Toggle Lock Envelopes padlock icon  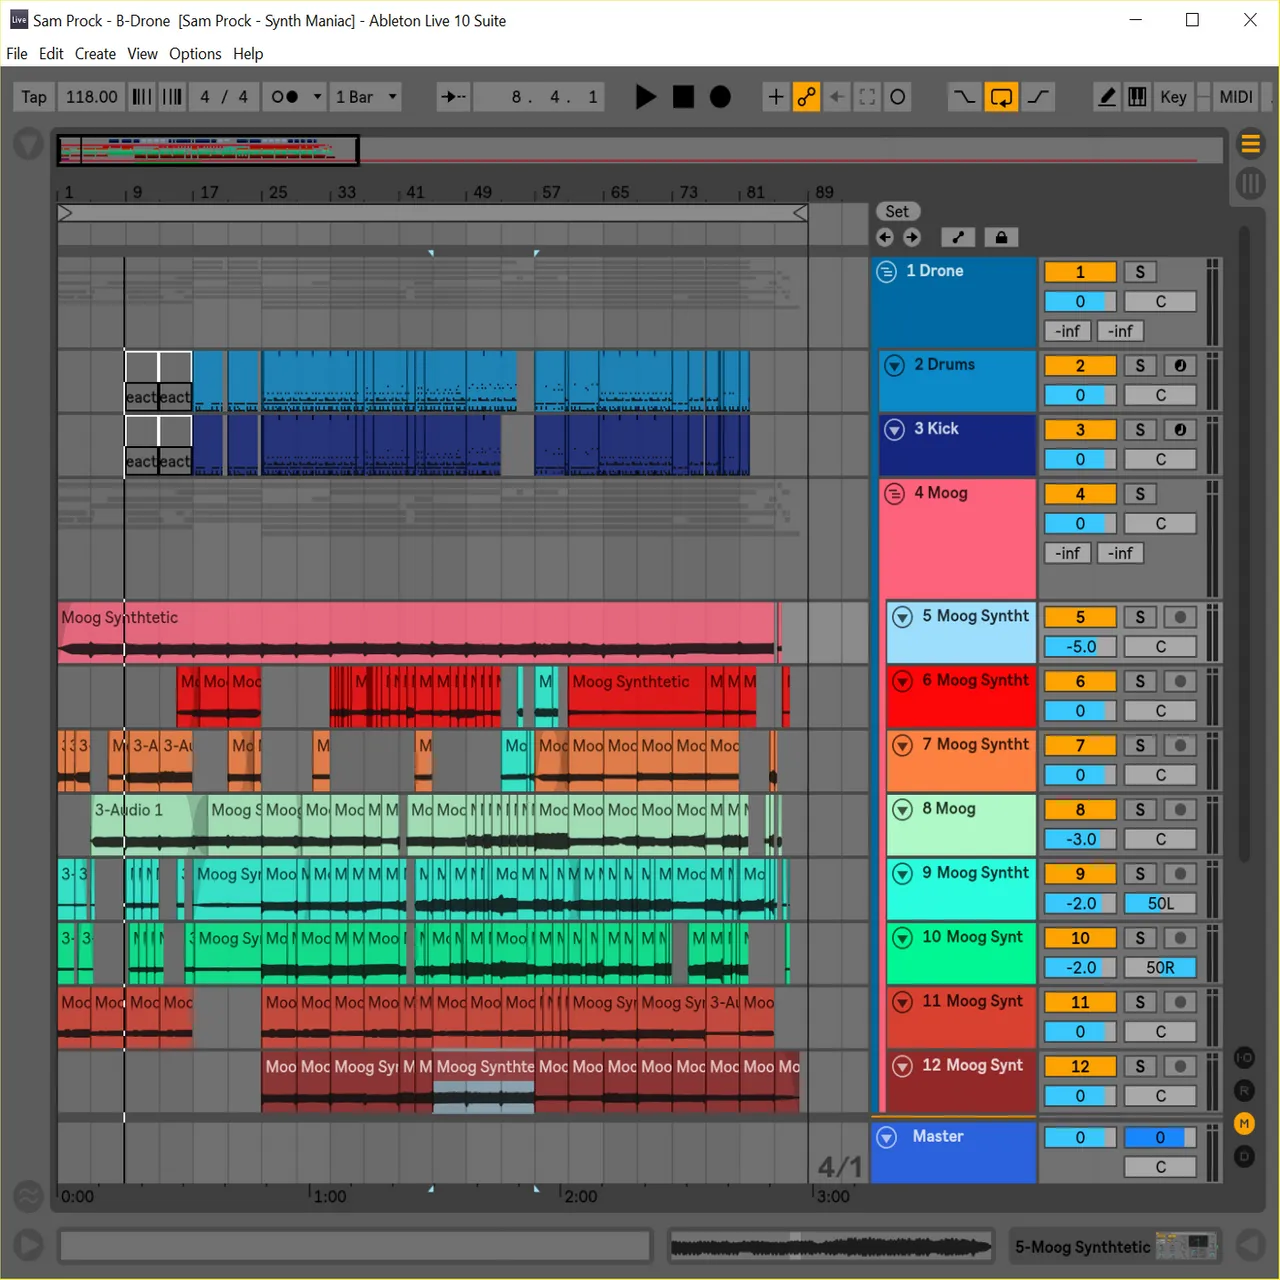[1001, 237]
